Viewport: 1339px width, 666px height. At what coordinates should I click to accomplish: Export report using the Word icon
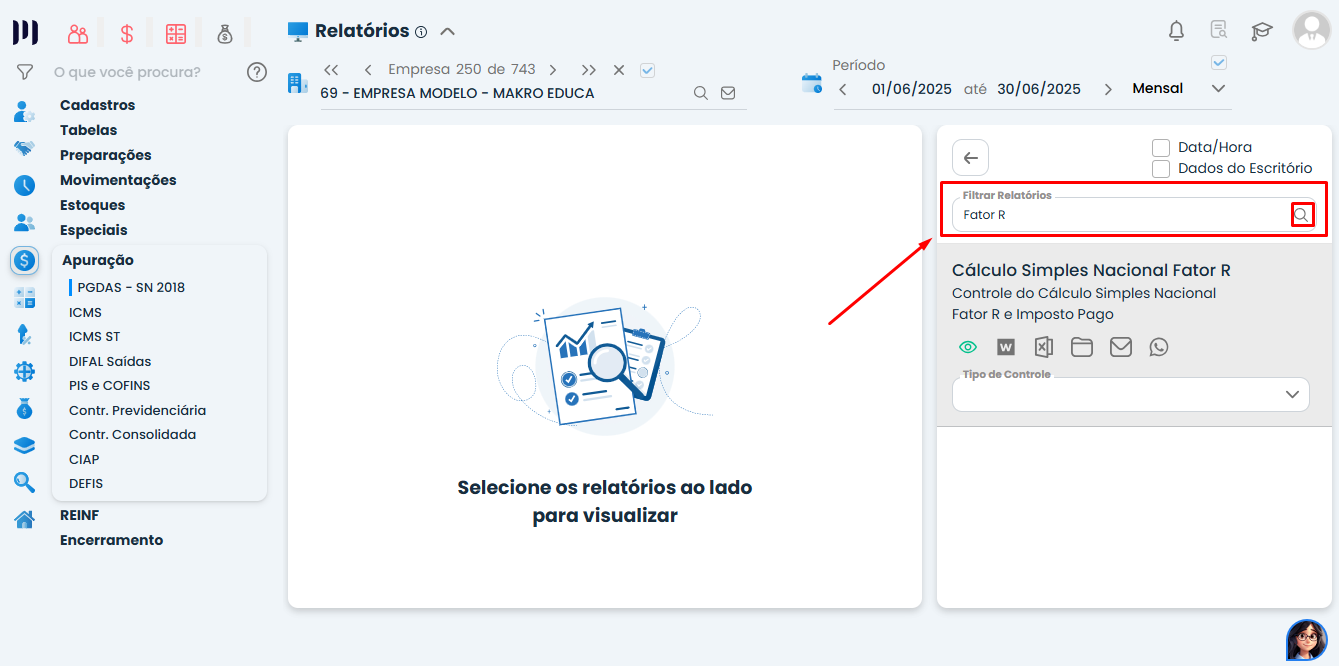[x=1005, y=347]
